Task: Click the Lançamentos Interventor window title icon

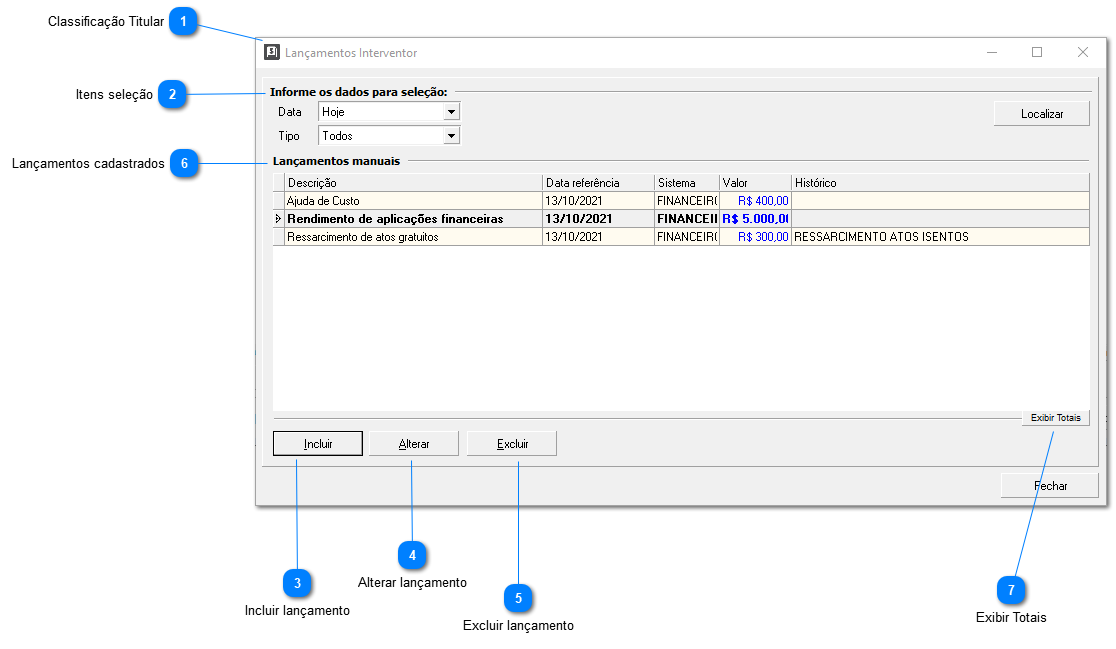Action: tap(272, 52)
